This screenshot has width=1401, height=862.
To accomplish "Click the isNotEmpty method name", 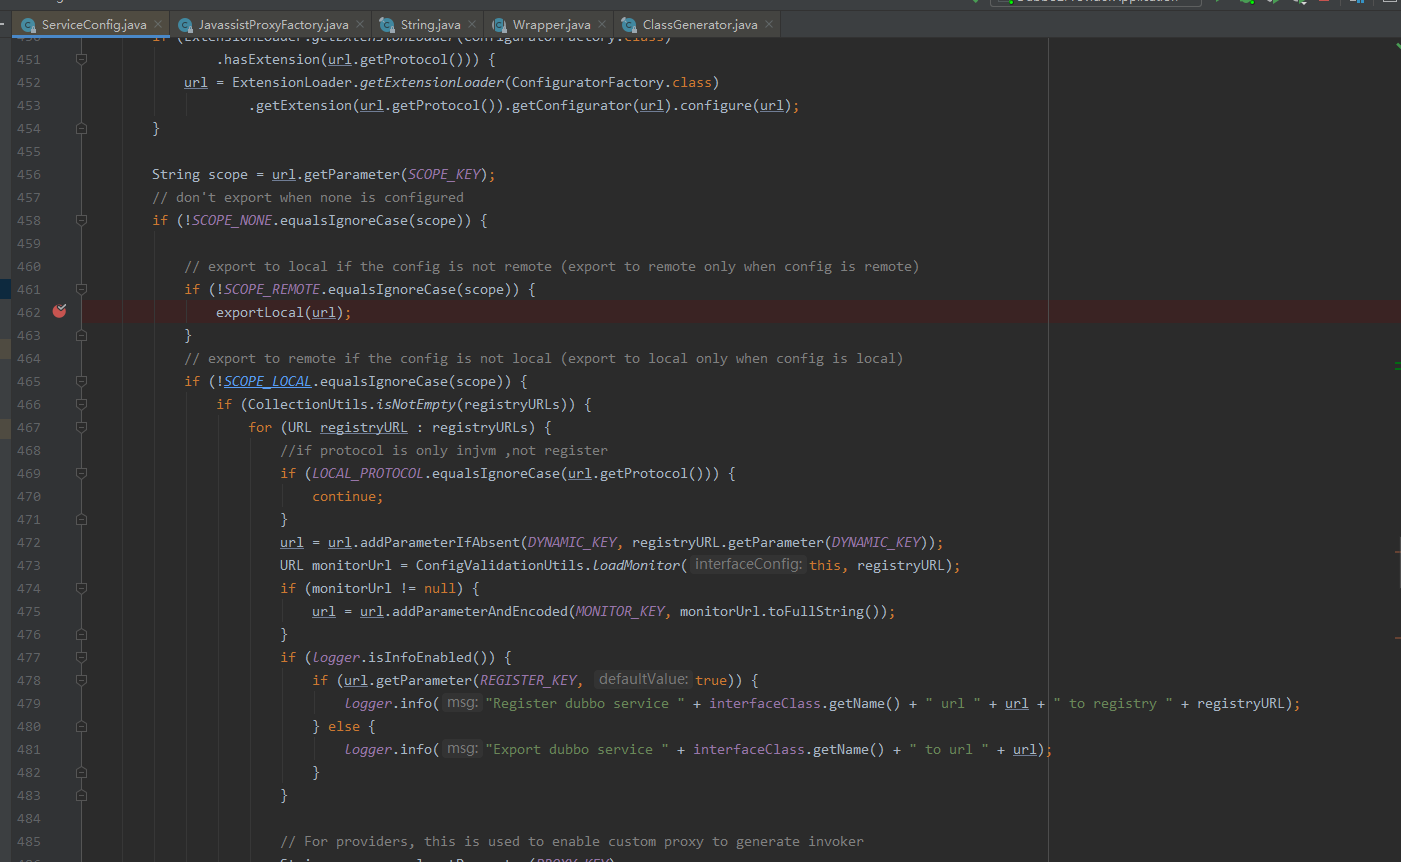I will pos(416,404).
